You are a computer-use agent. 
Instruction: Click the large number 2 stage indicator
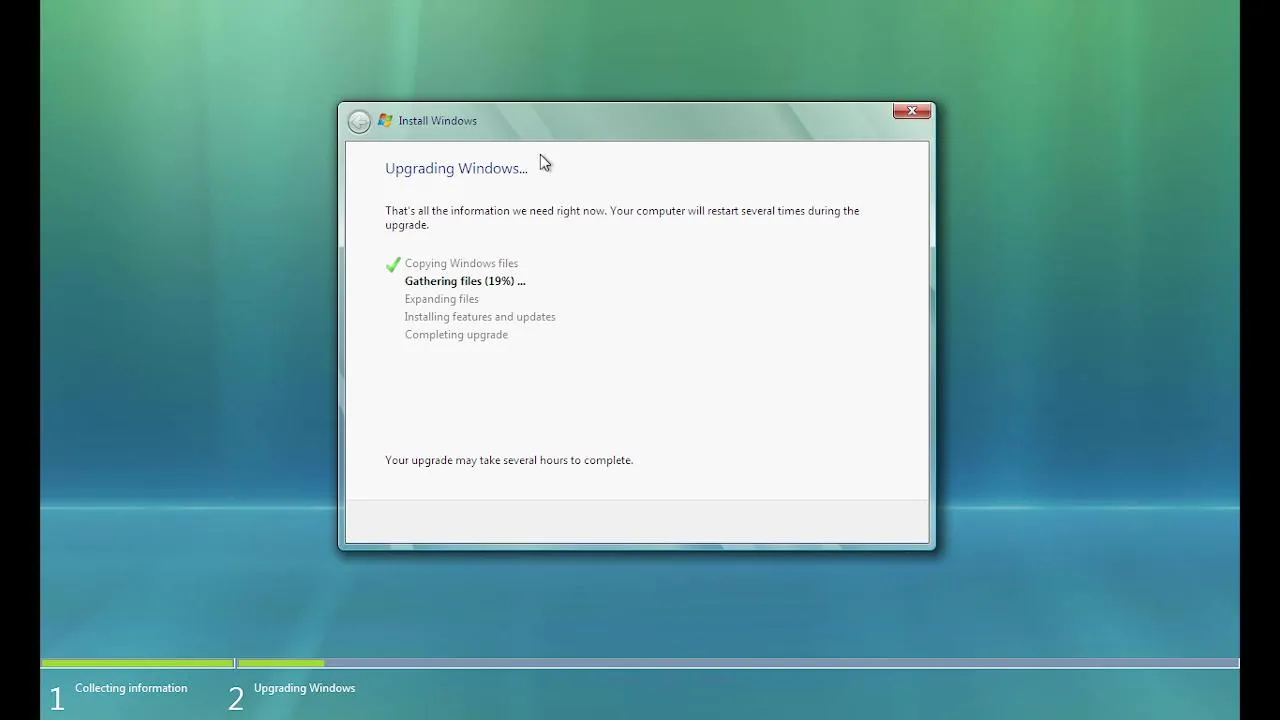pyautogui.click(x=236, y=699)
